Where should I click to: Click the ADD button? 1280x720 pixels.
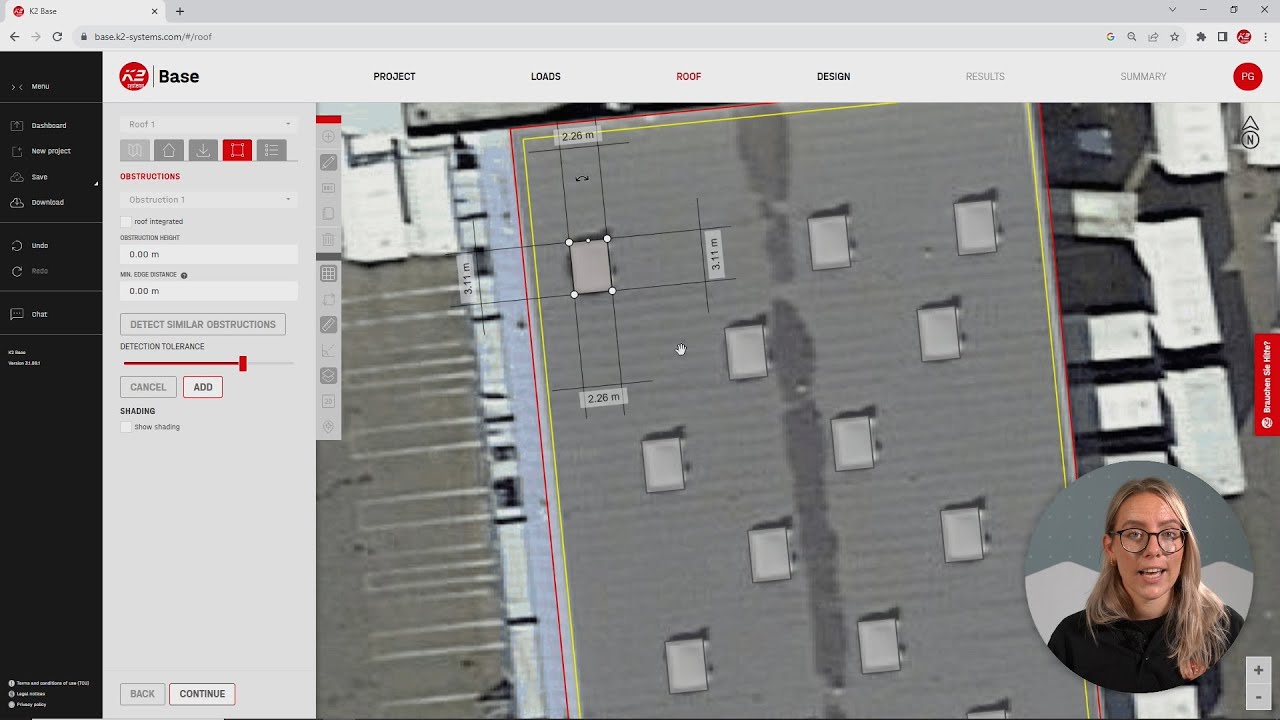coord(203,387)
